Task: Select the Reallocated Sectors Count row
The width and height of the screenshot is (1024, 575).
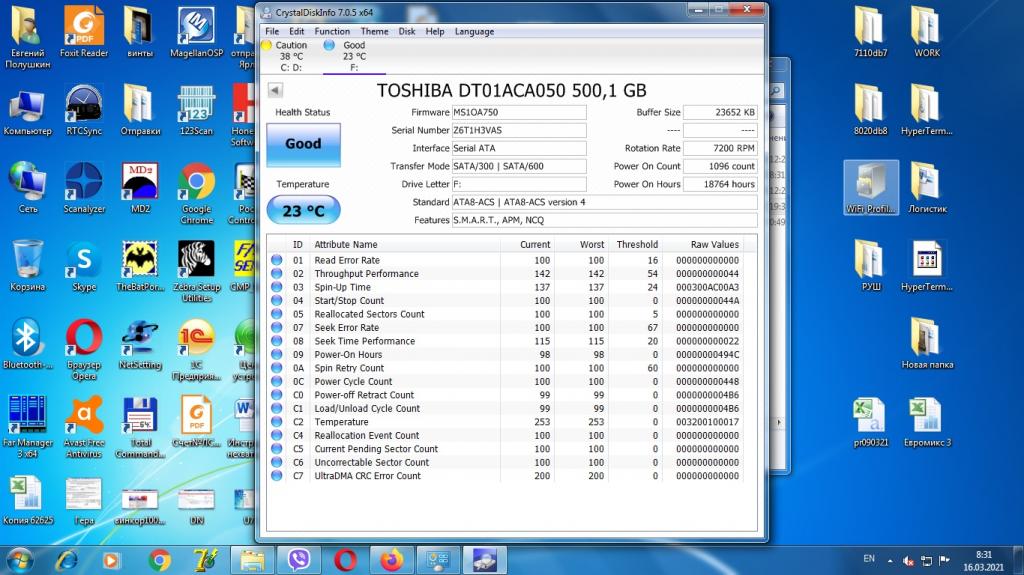Action: point(505,314)
